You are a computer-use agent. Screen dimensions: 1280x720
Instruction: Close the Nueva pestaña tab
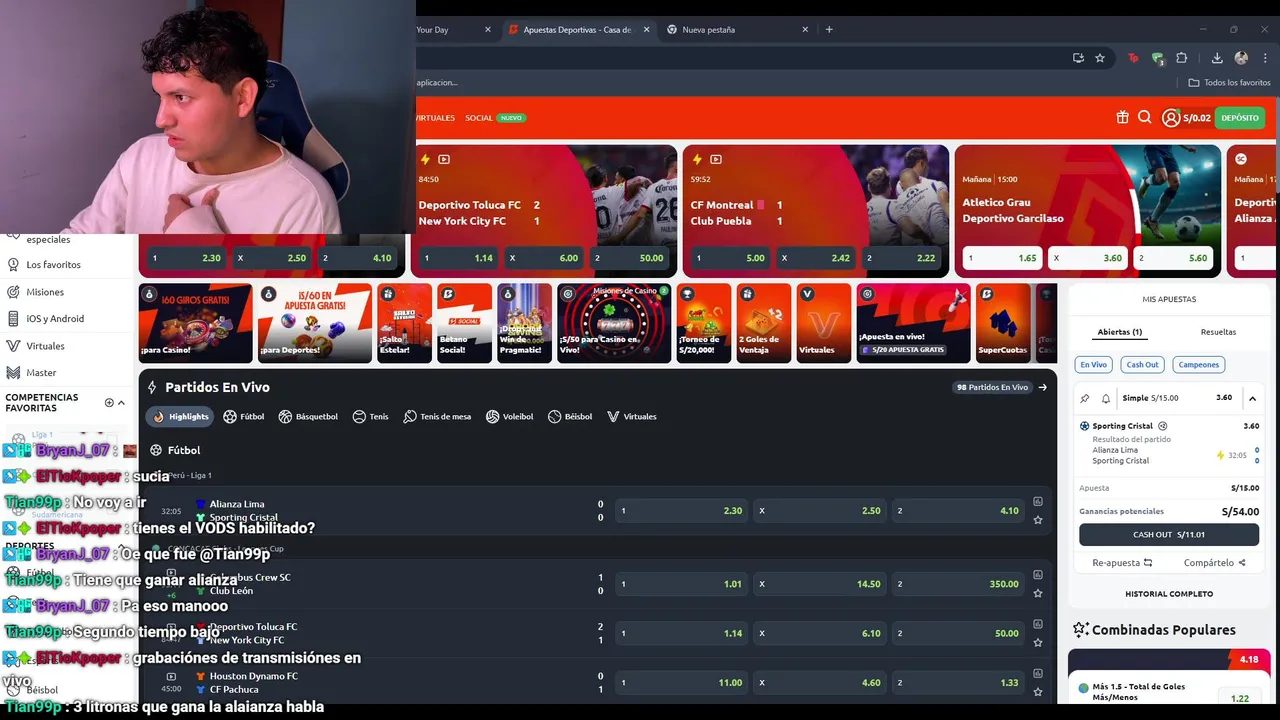(805, 30)
